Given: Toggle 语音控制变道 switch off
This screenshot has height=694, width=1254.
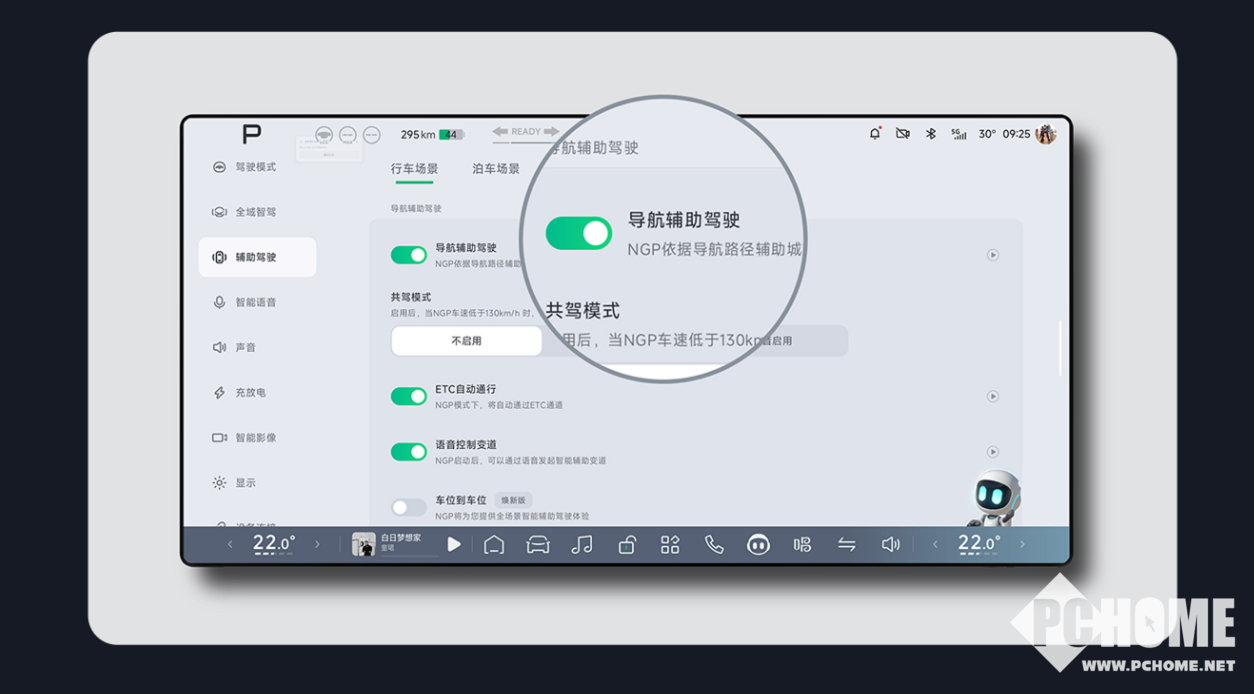Looking at the screenshot, I should tap(409, 452).
